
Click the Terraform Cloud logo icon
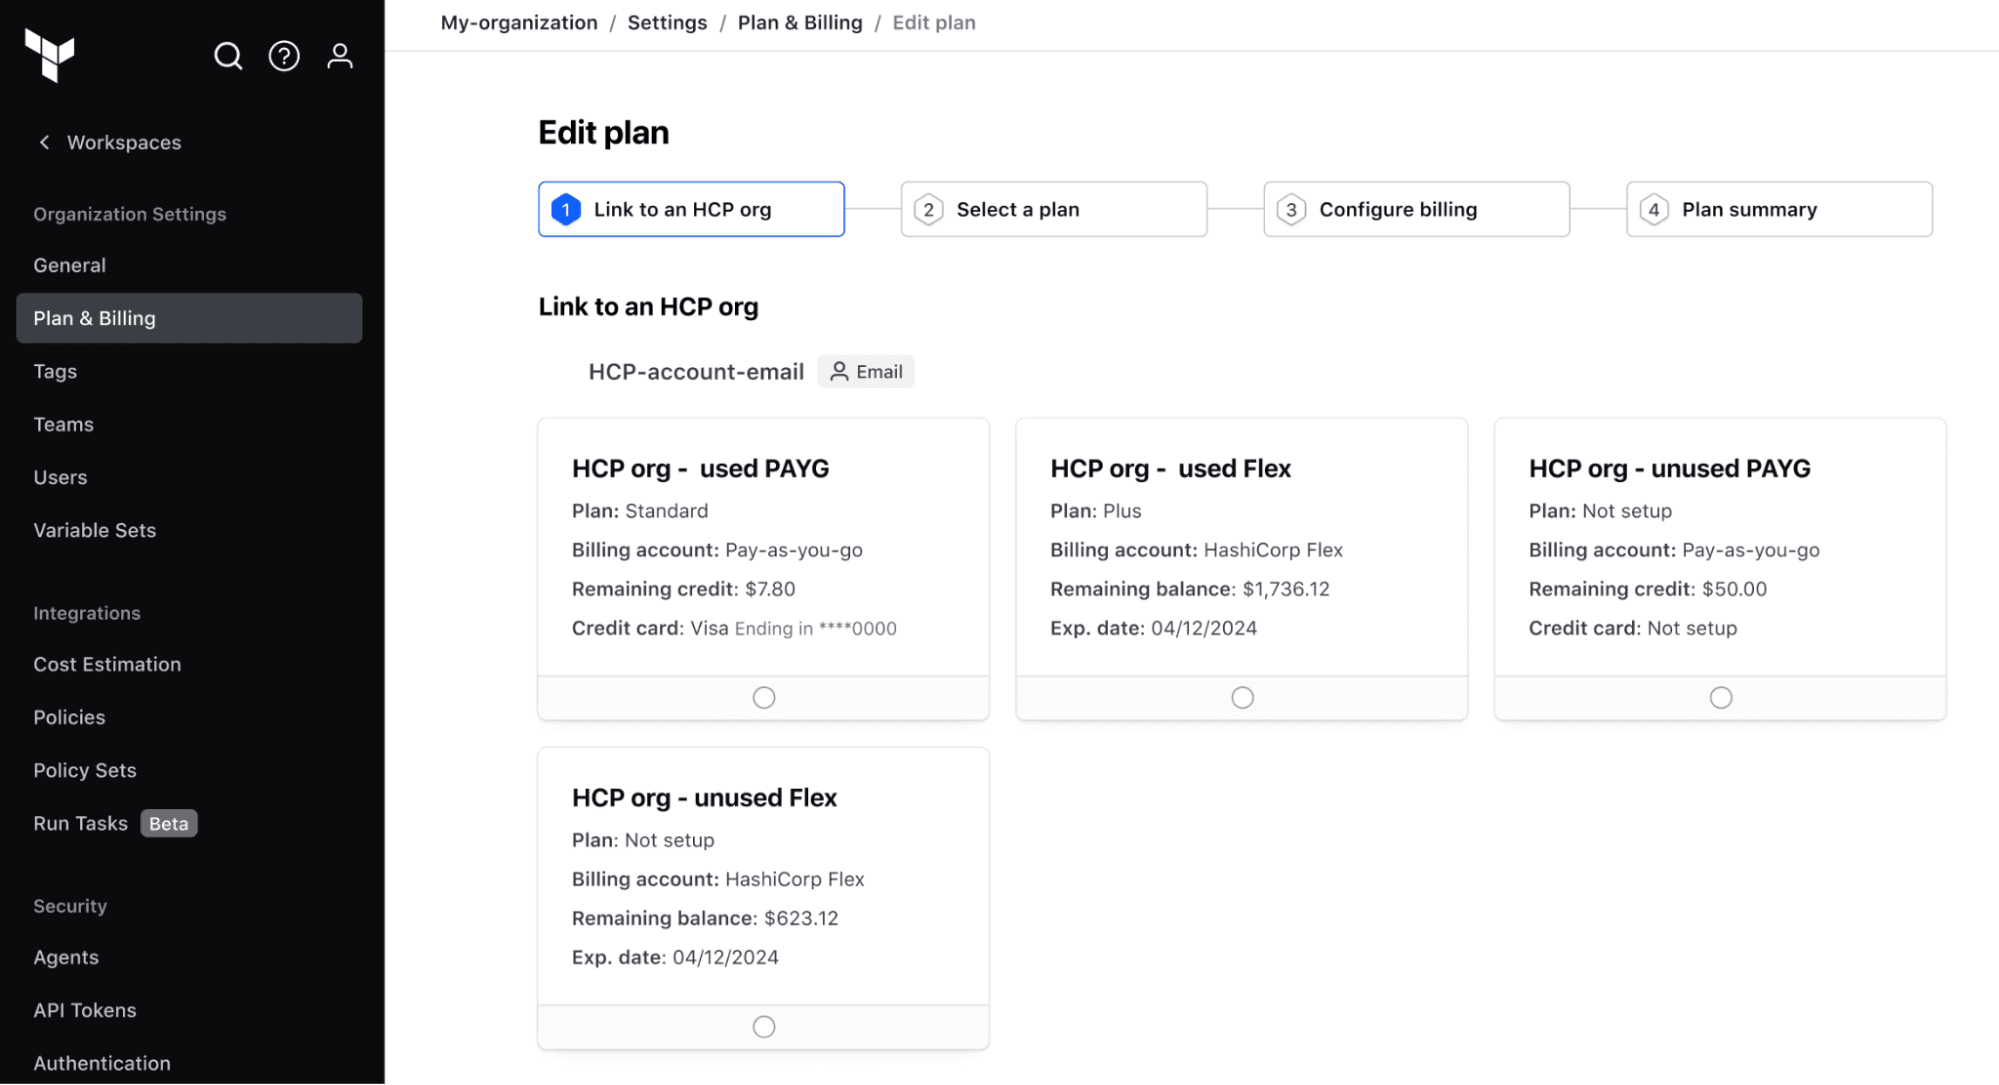55,56
